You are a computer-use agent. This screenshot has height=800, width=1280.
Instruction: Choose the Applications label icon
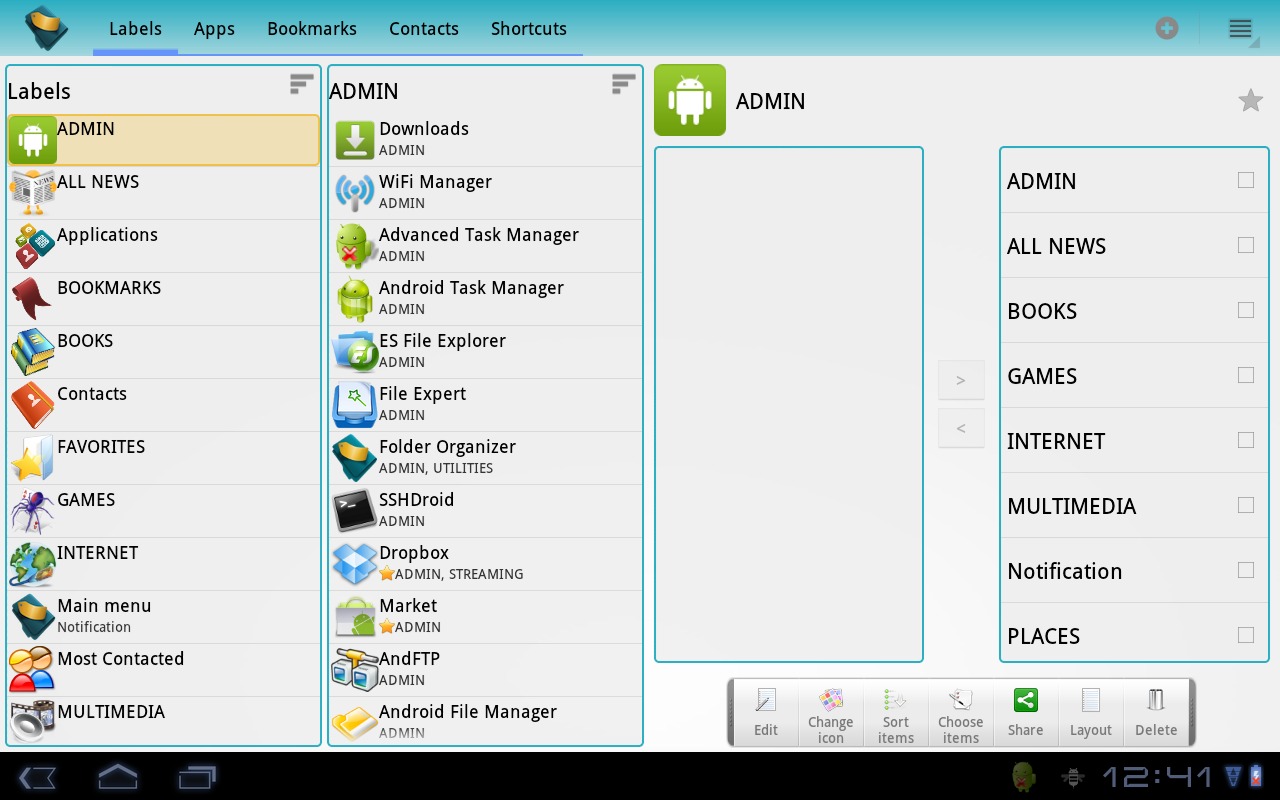click(32, 246)
